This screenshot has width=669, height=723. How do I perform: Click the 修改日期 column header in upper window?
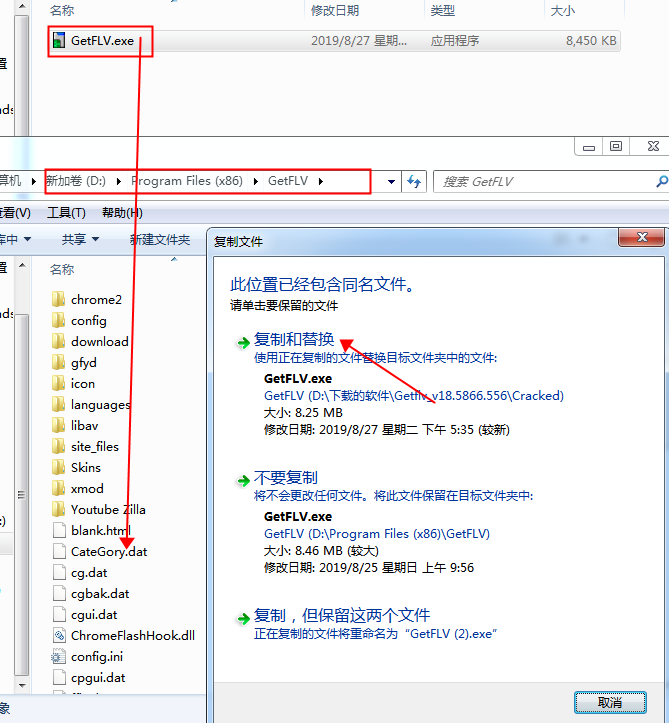click(335, 11)
